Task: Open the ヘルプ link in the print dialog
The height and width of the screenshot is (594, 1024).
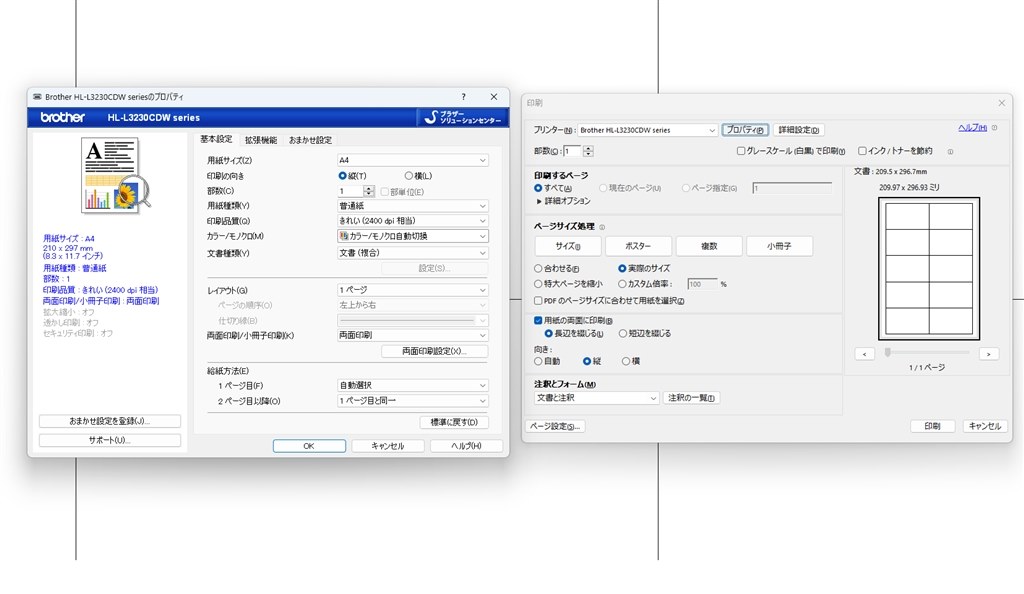Action: point(974,129)
